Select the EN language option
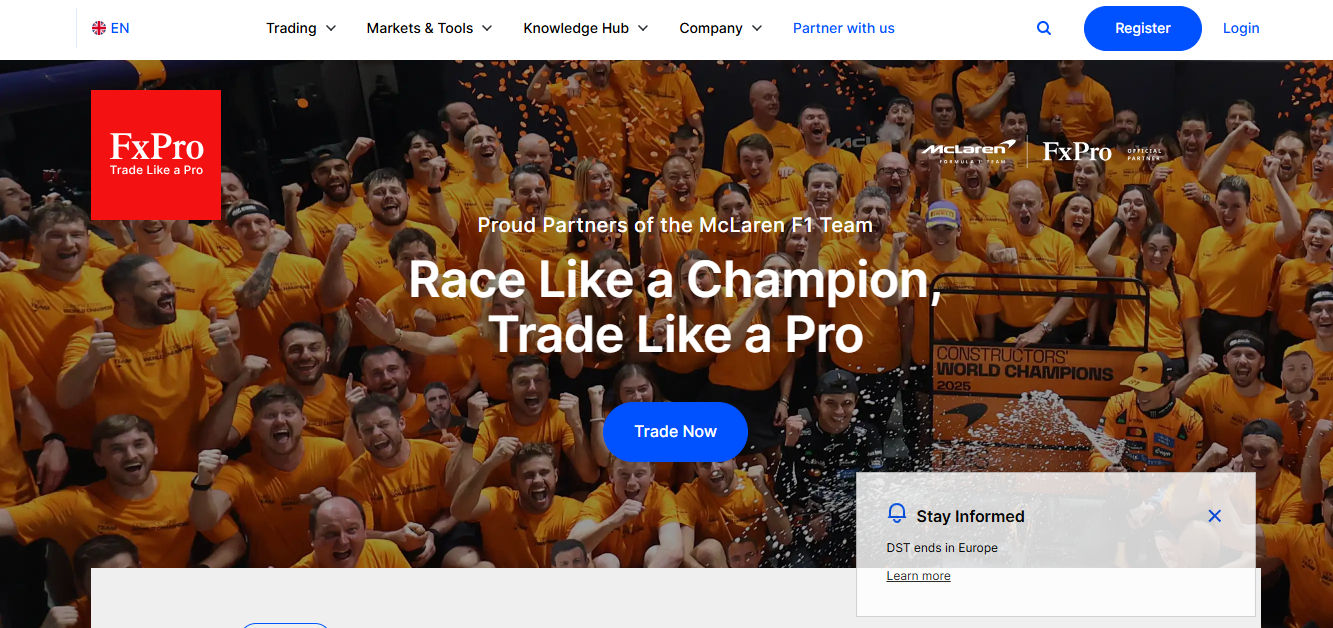Viewport: 1333px width, 628px height. 120,28
